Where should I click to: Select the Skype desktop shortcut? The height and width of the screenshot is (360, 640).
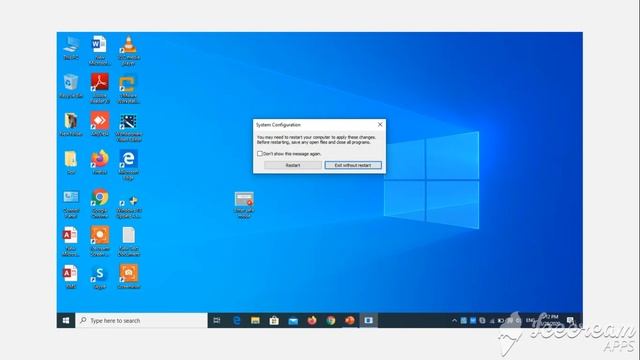(x=100, y=277)
